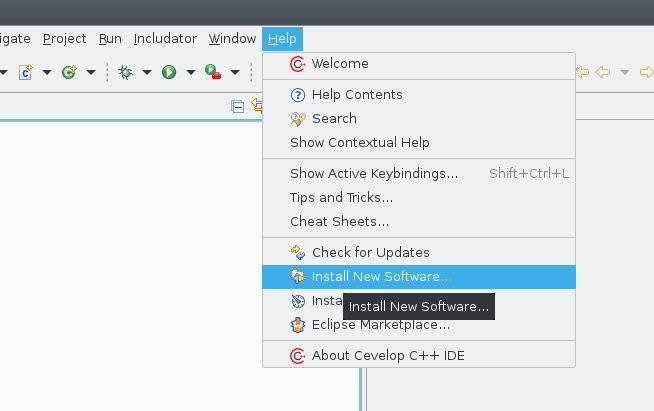
Task: Open Cheat Sheets...
Action: click(419, 222)
